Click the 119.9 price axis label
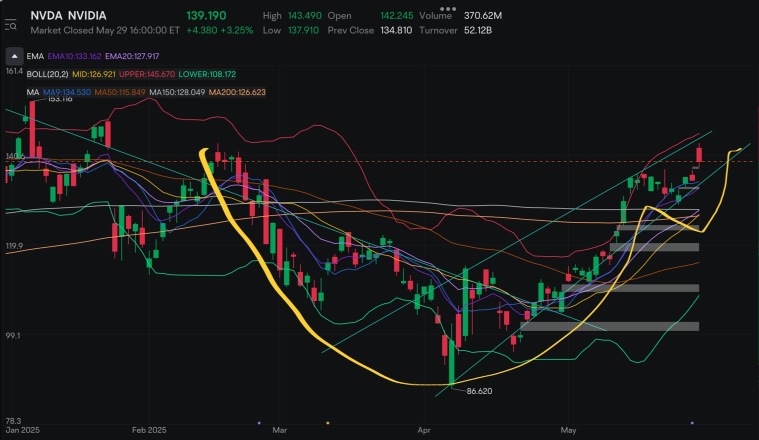This screenshot has width=759, height=440. pos(14,246)
